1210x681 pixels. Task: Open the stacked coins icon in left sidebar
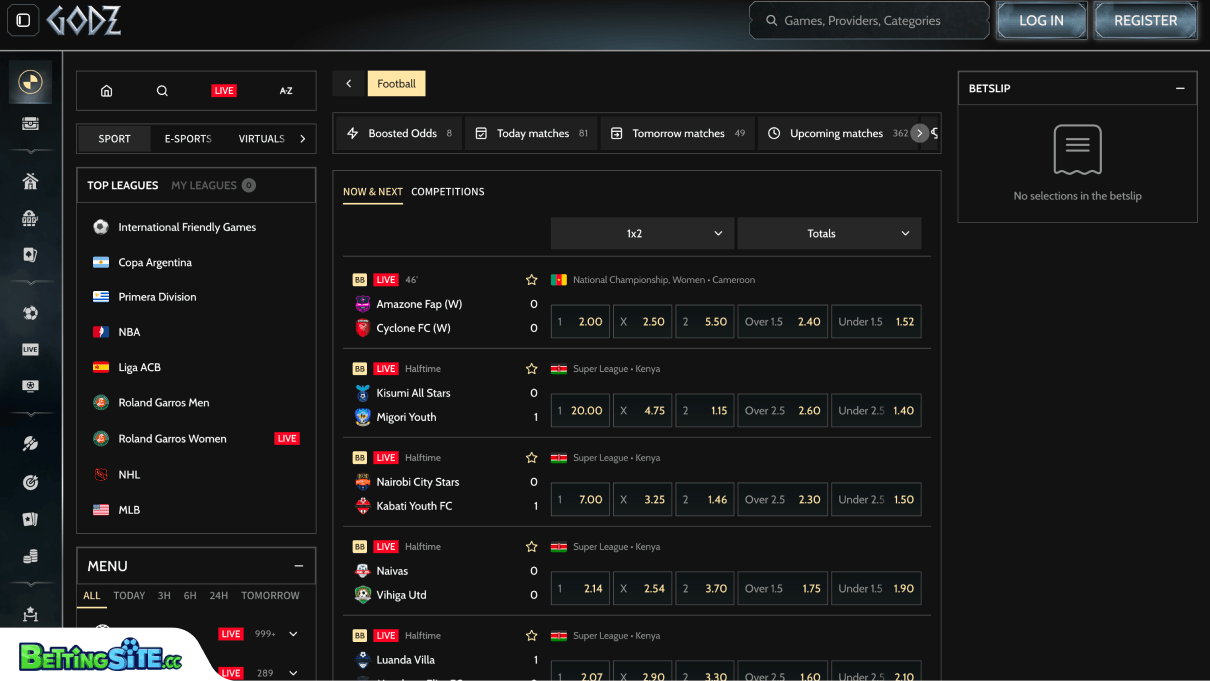tap(31, 556)
